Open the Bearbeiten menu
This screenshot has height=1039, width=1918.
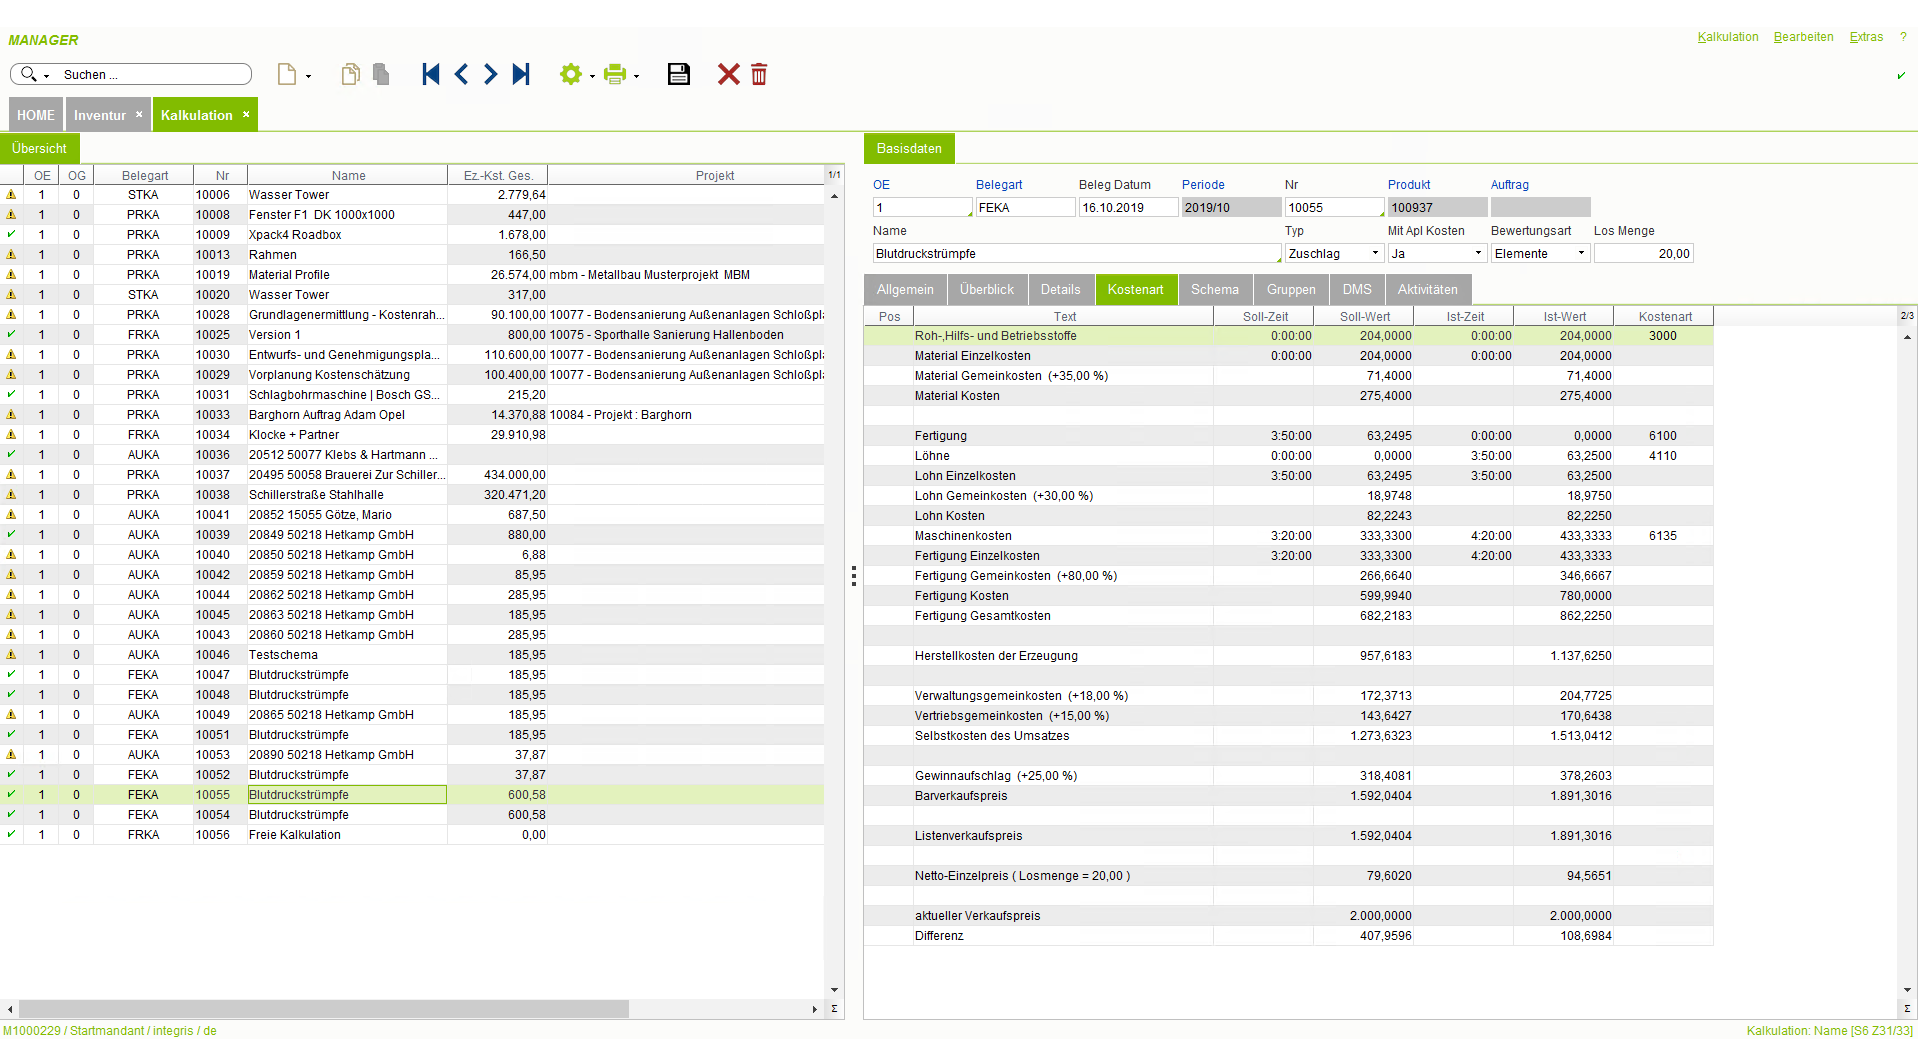pyautogui.click(x=1803, y=37)
